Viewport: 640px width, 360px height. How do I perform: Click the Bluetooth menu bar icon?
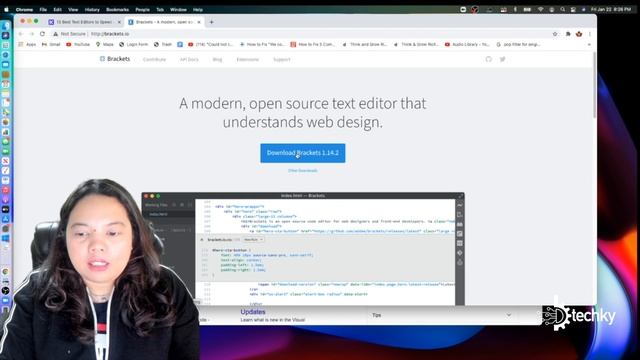pos(515,9)
